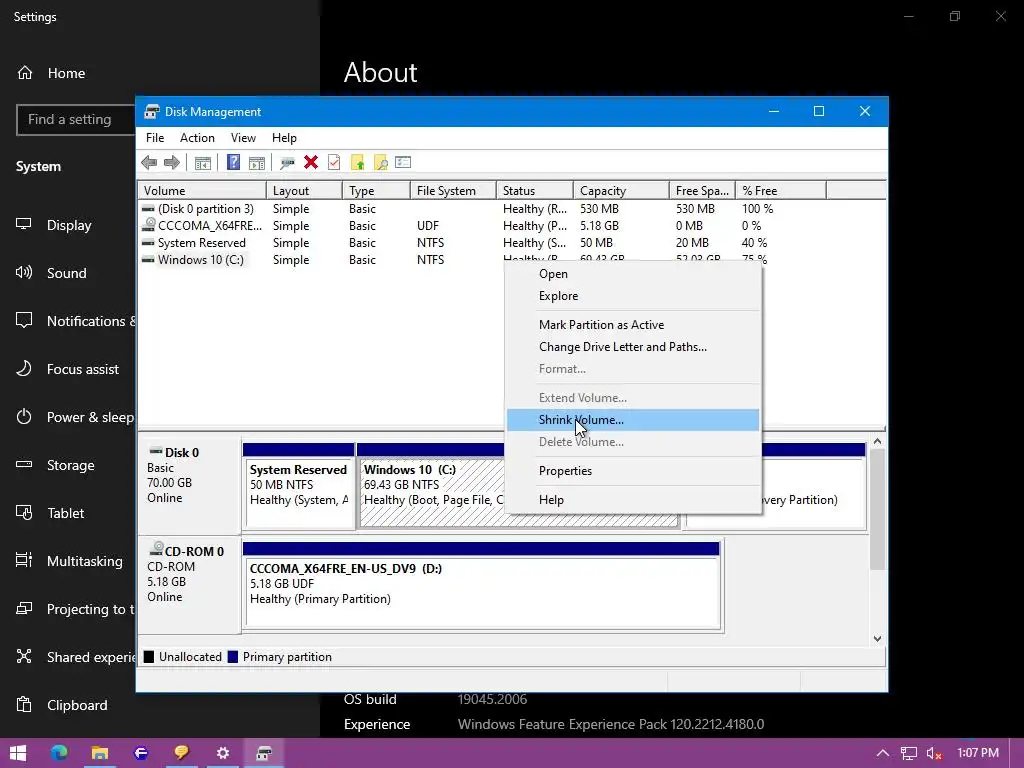
Task: Click the Home icon in Settings
Action: pos(25,72)
